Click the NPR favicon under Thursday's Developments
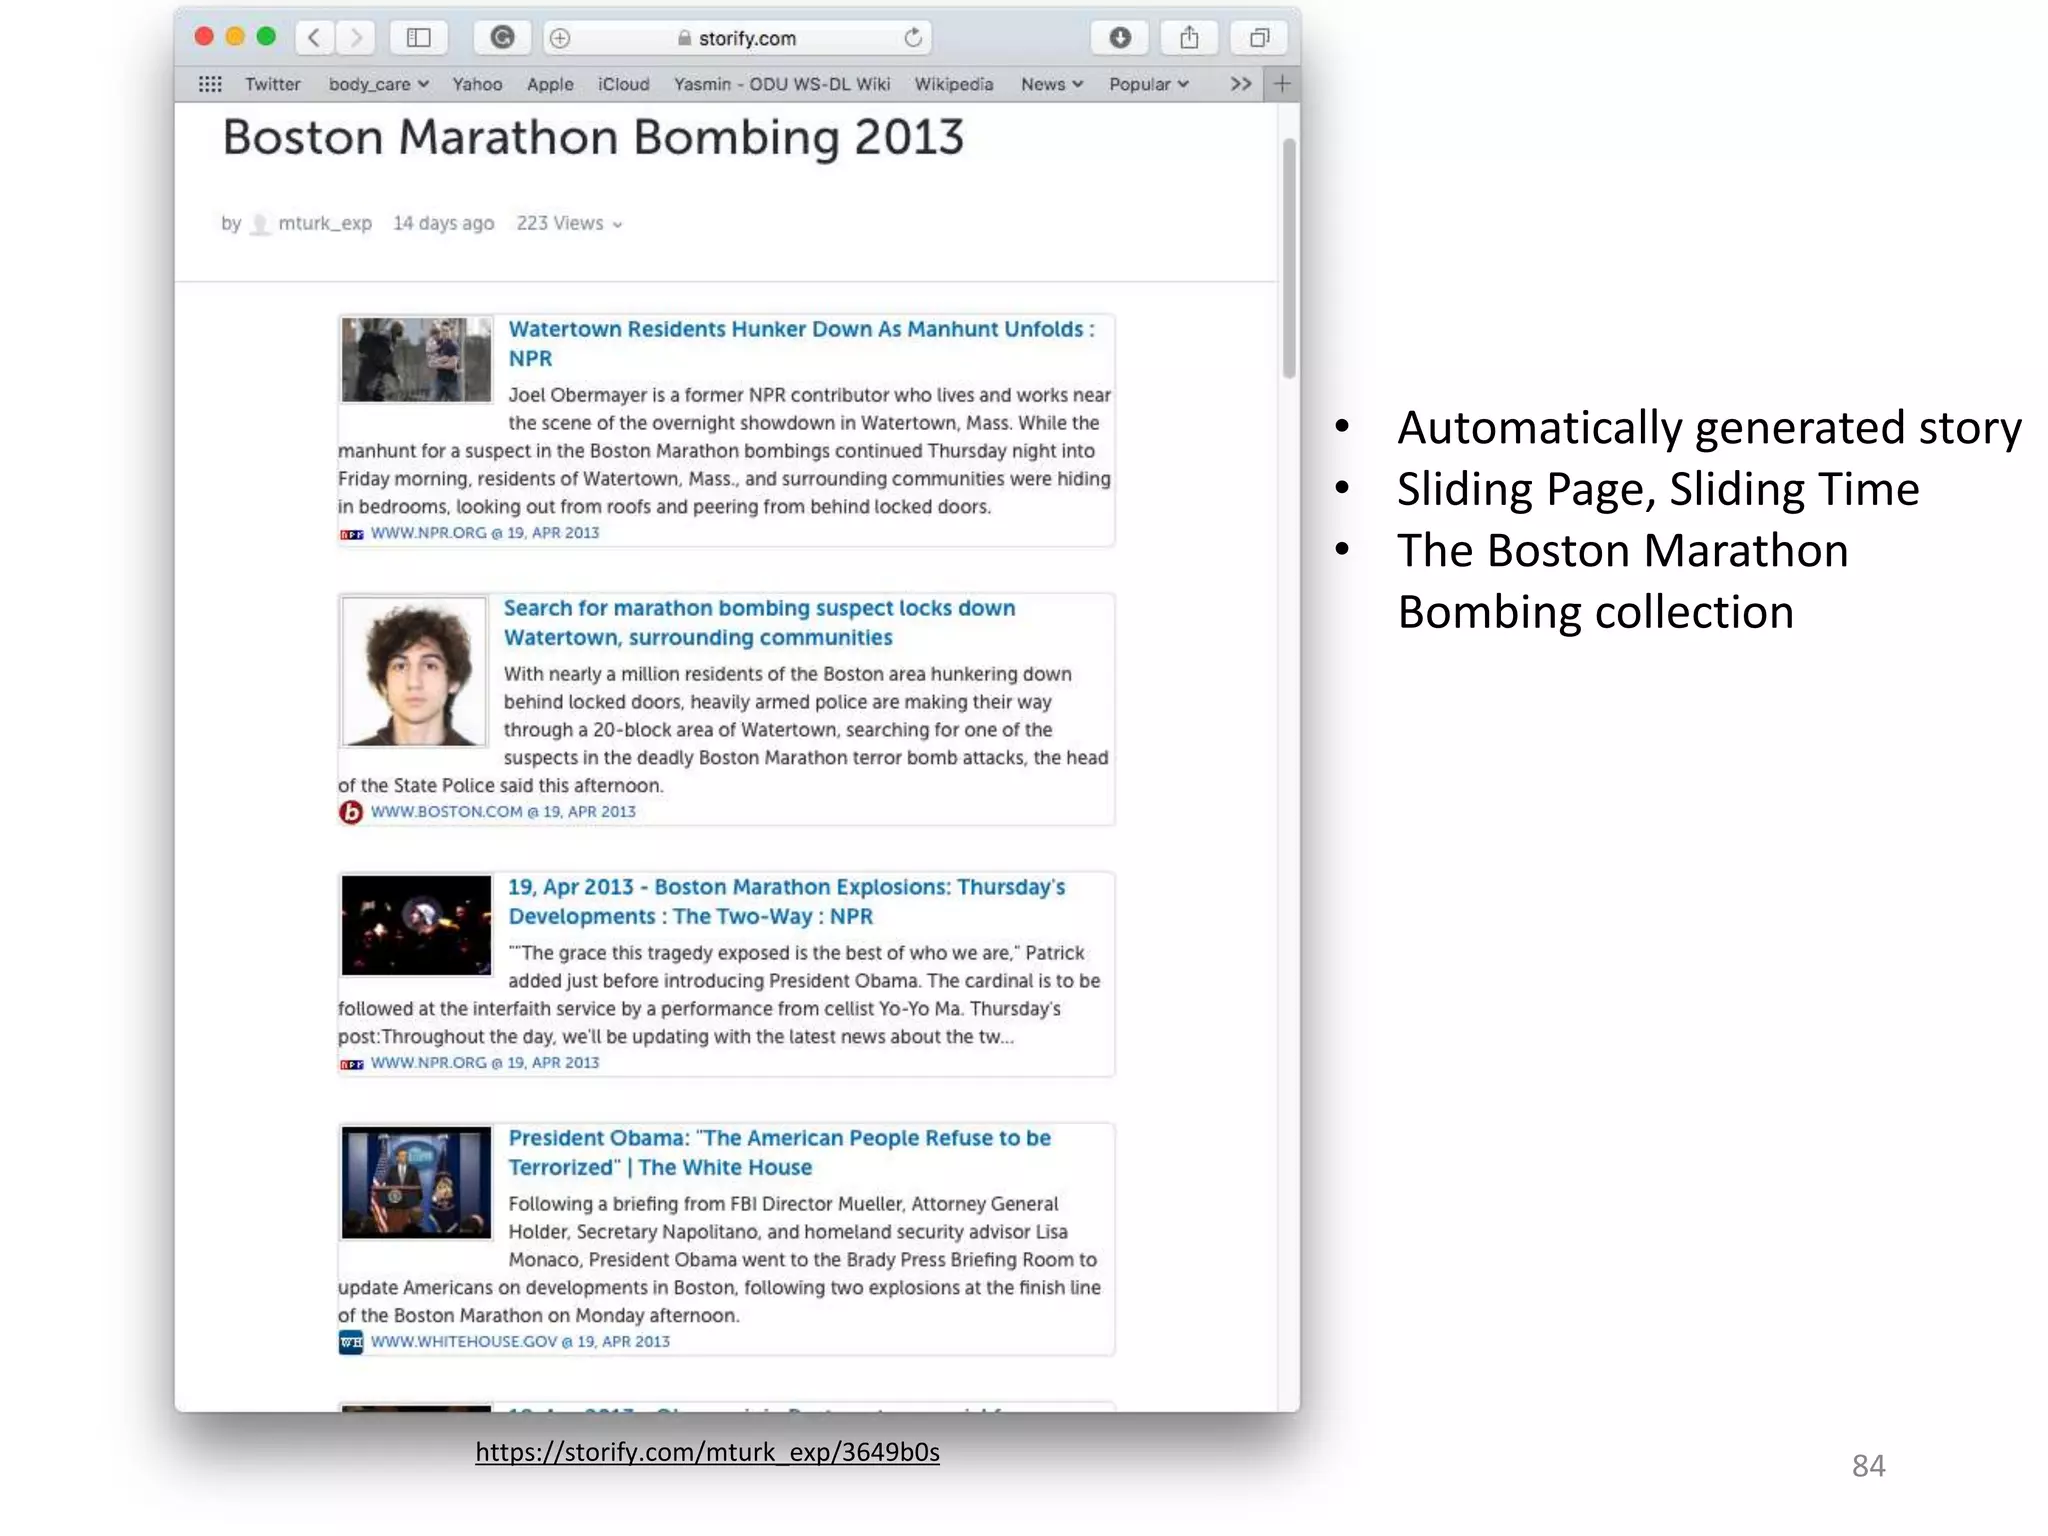Image resolution: width=2048 pixels, height=1536 pixels. 351,1064
